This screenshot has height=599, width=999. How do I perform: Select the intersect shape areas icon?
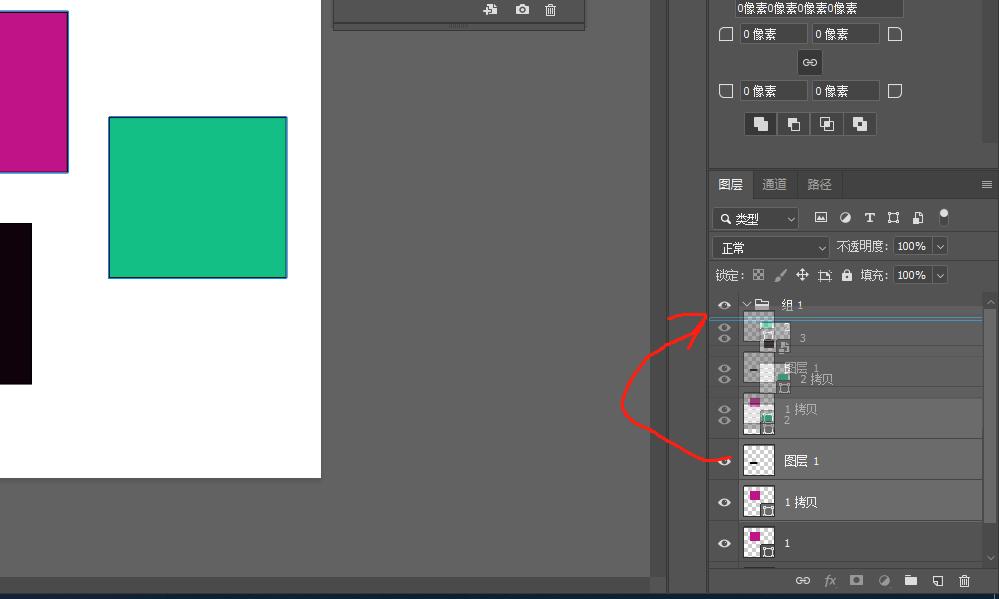point(827,124)
